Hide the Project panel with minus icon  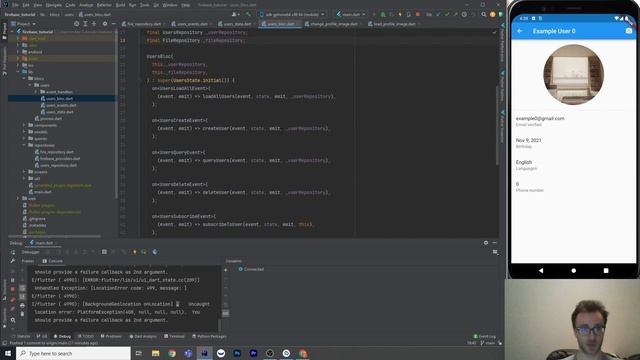(113, 24)
